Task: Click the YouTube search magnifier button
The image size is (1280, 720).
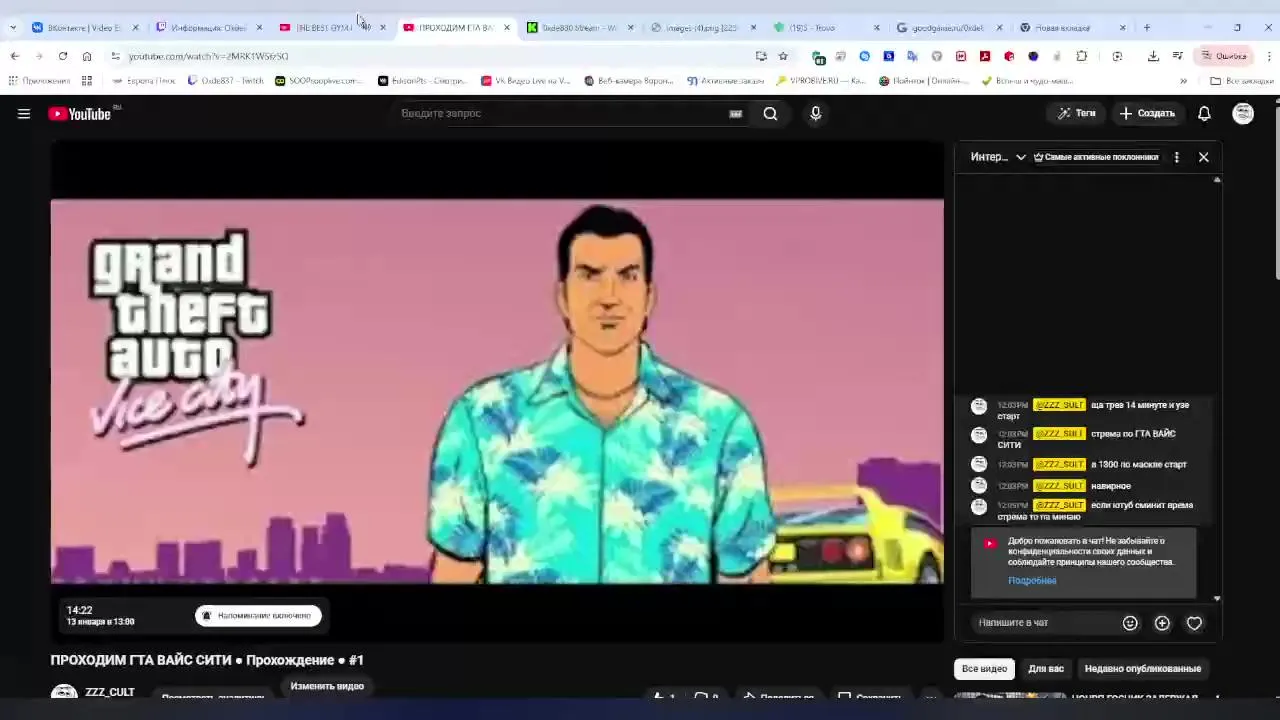Action: (x=770, y=114)
